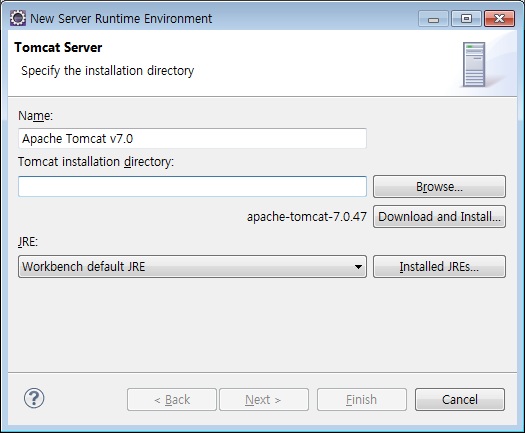The image size is (525, 433).
Task: Open the Installed JREs... preferences
Action: [x=439, y=267]
